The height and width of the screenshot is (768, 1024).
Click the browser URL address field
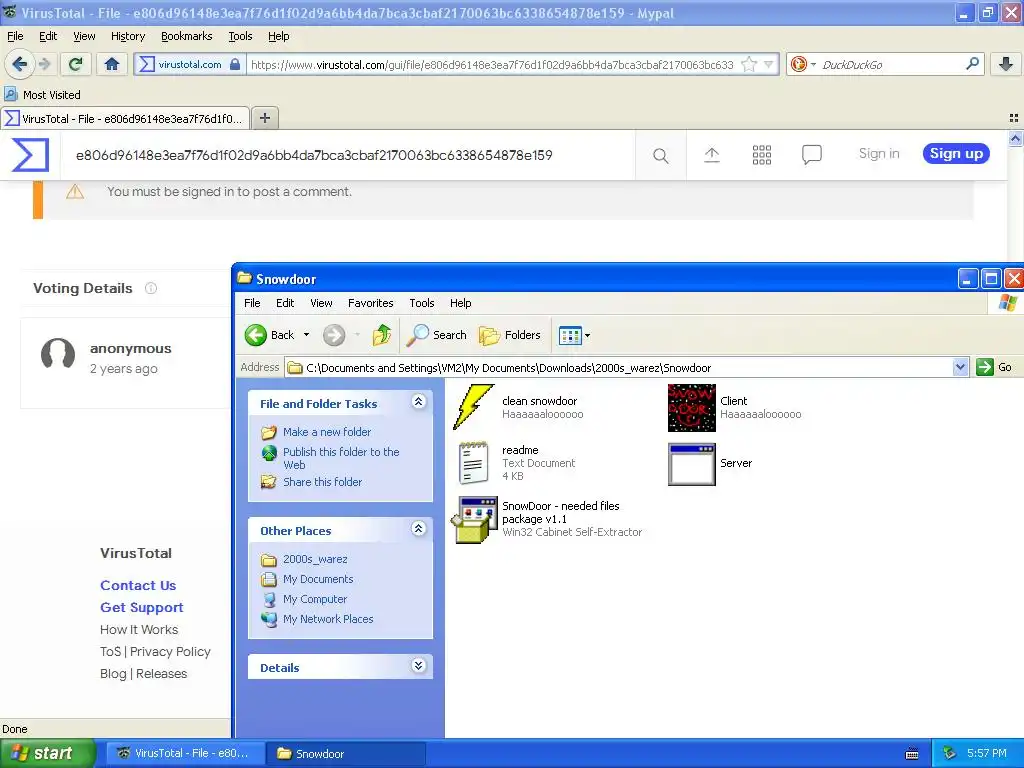(492, 64)
